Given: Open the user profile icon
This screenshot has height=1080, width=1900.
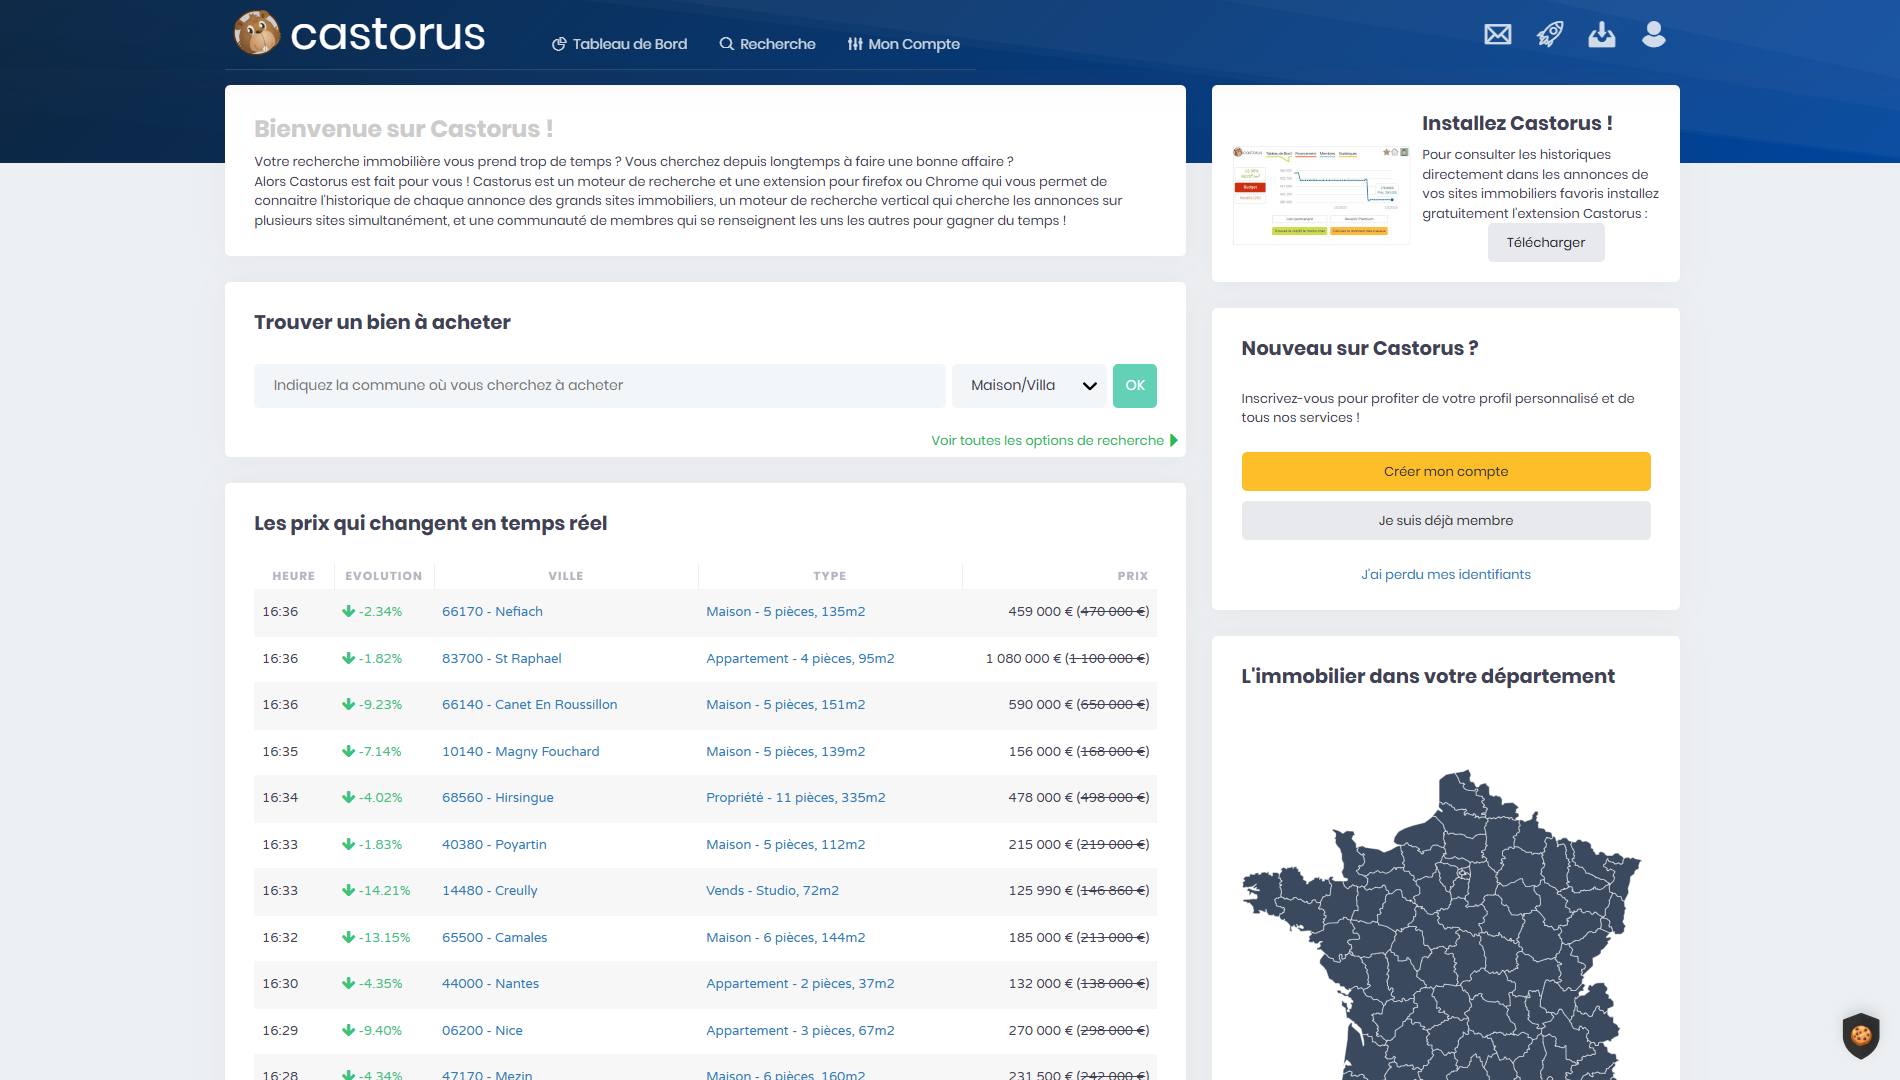Looking at the screenshot, I should click(x=1653, y=35).
